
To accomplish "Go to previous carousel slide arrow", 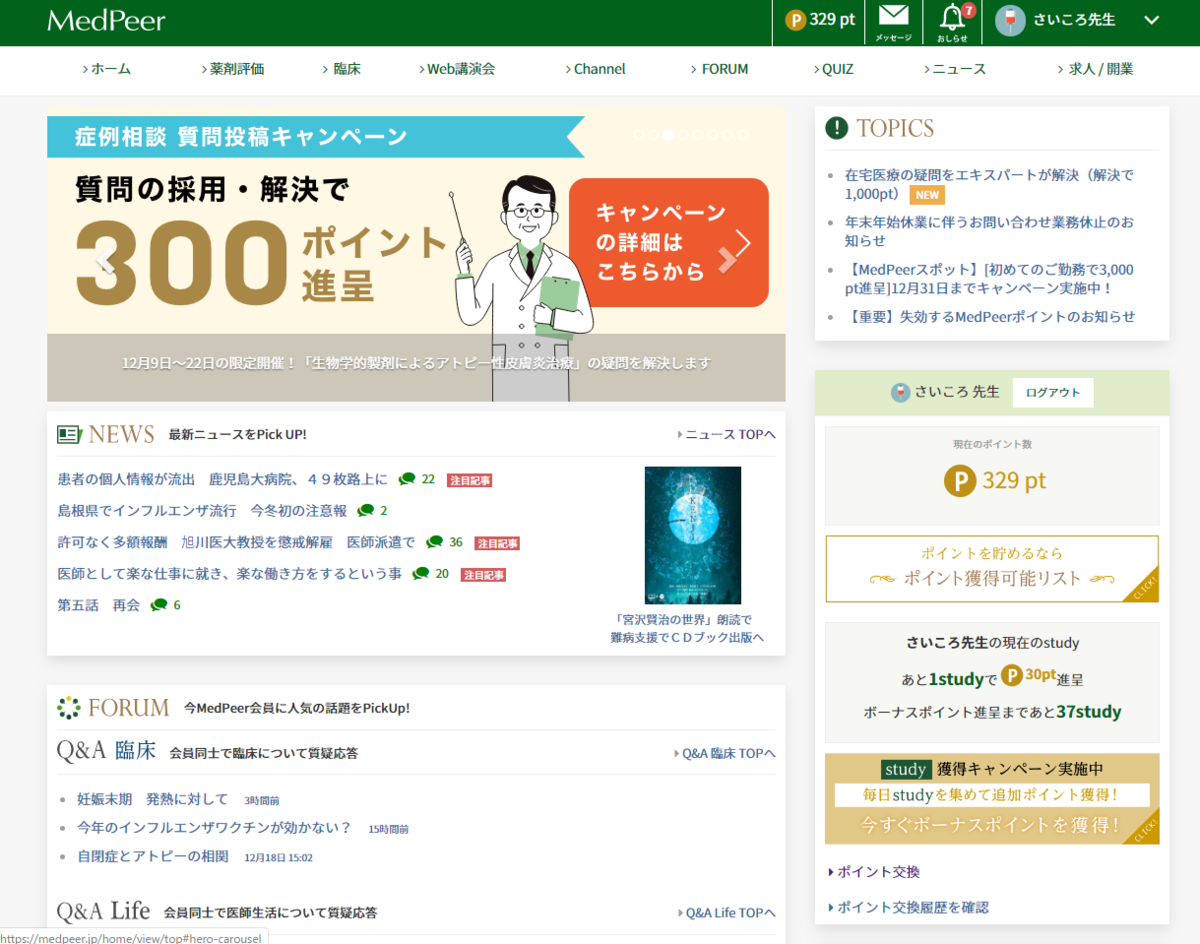I will click(x=105, y=262).
